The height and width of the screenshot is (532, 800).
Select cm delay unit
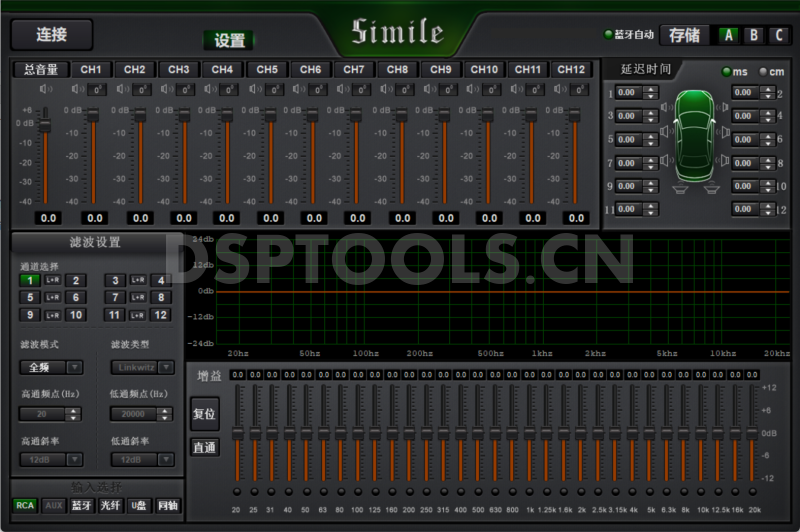tap(763, 72)
